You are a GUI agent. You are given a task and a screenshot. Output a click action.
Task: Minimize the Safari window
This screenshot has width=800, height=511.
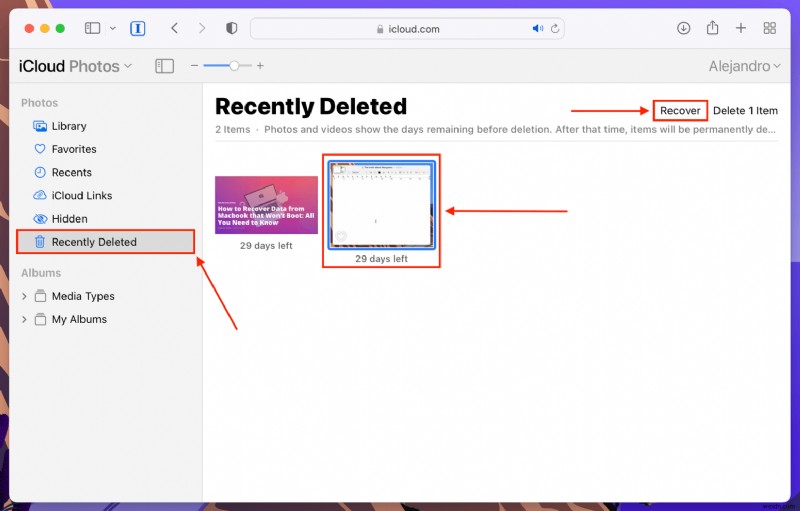[45, 29]
